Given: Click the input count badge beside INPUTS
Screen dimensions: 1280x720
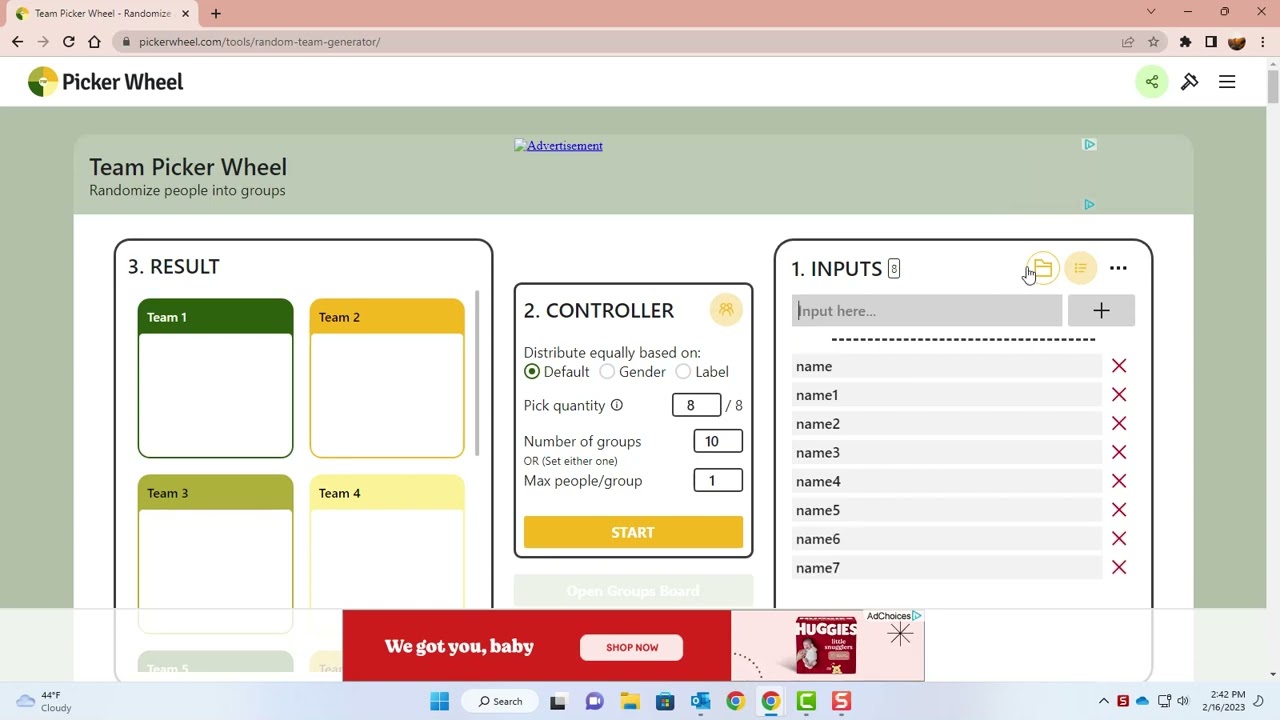Looking at the screenshot, I should [x=894, y=268].
